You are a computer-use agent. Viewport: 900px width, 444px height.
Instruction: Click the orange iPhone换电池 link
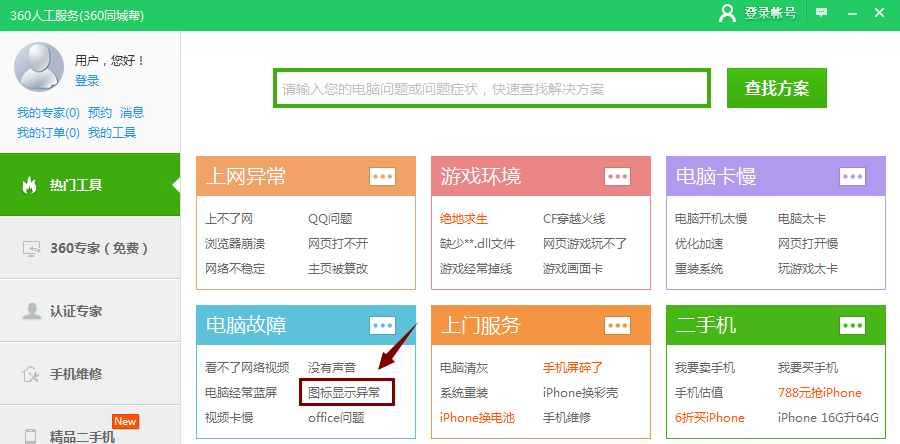[477, 418]
